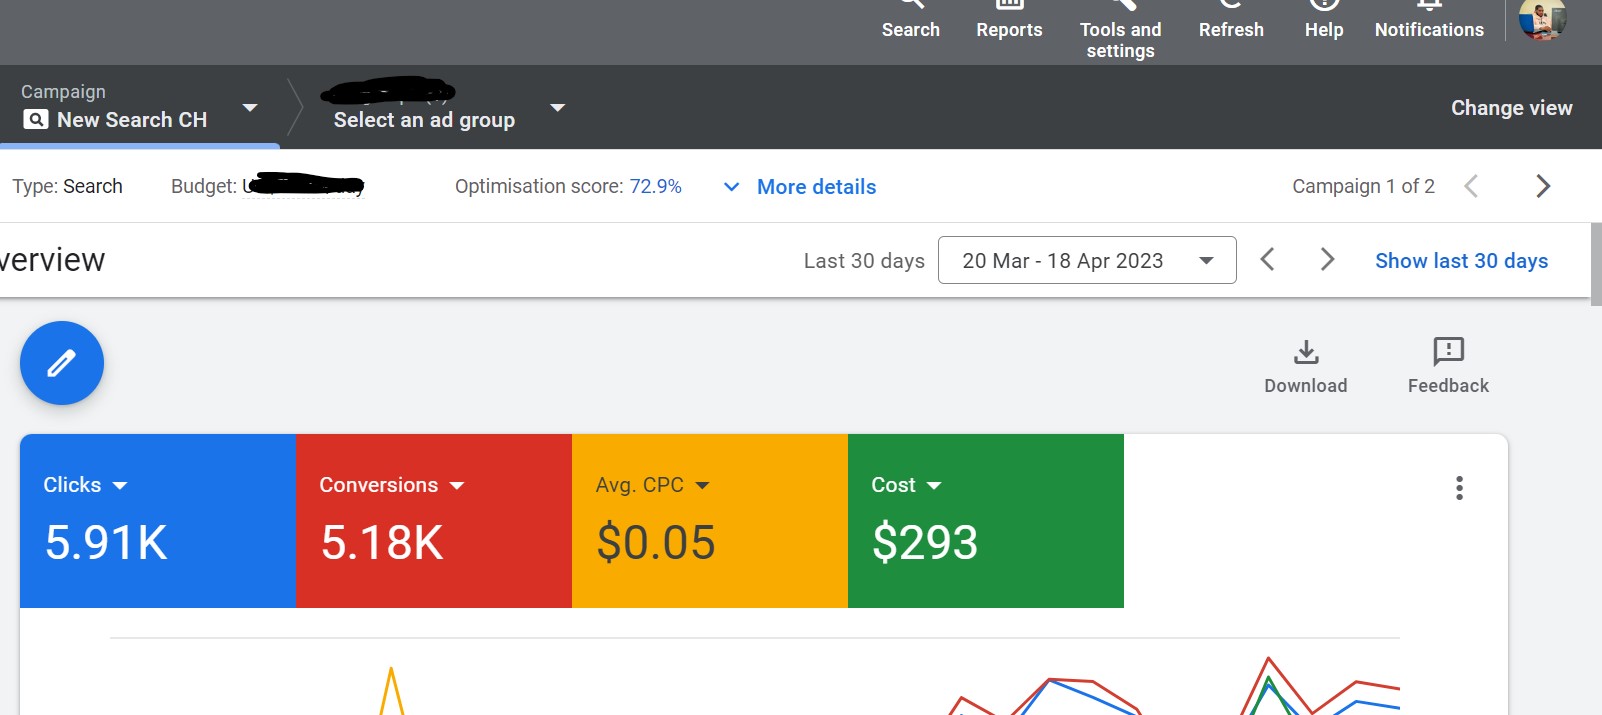
Task: Click the More details link
Action: tap(816, 187)
